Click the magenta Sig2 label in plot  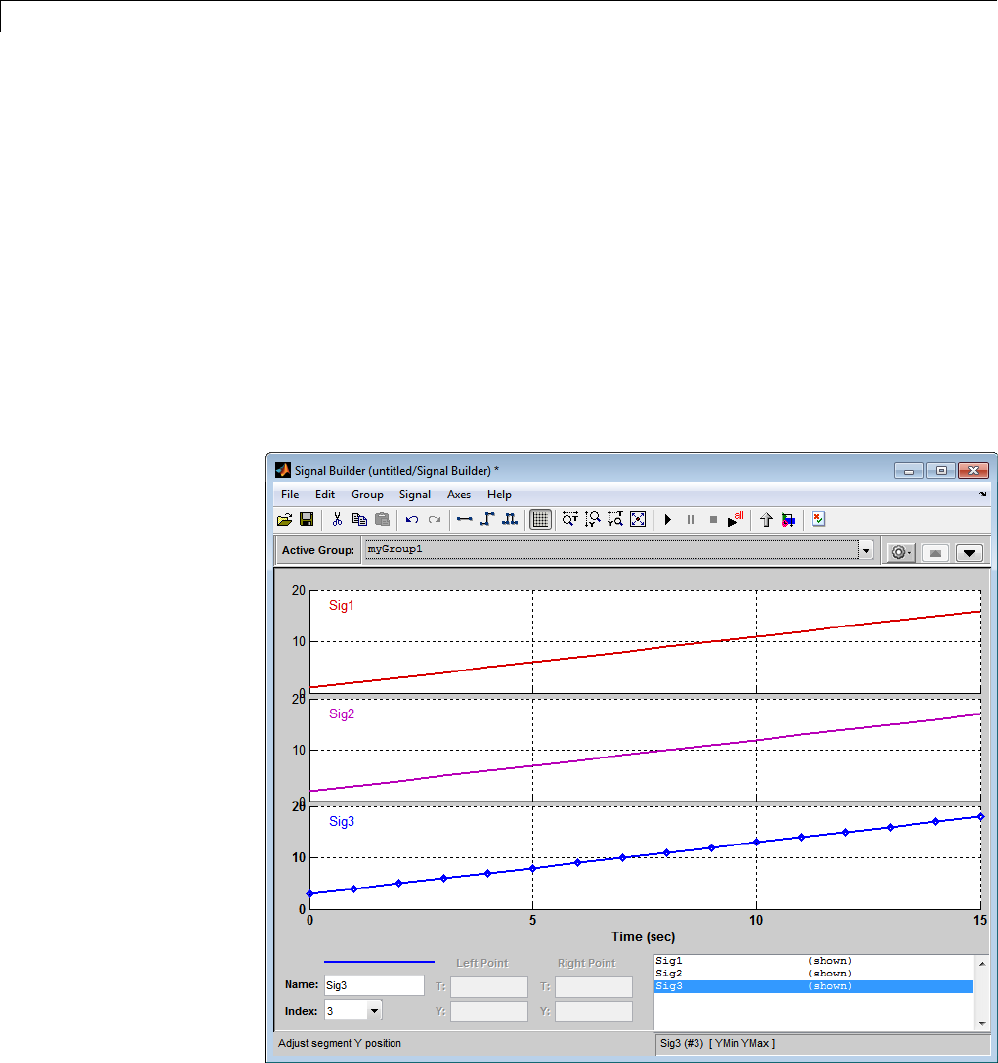(x=341, y=714)
